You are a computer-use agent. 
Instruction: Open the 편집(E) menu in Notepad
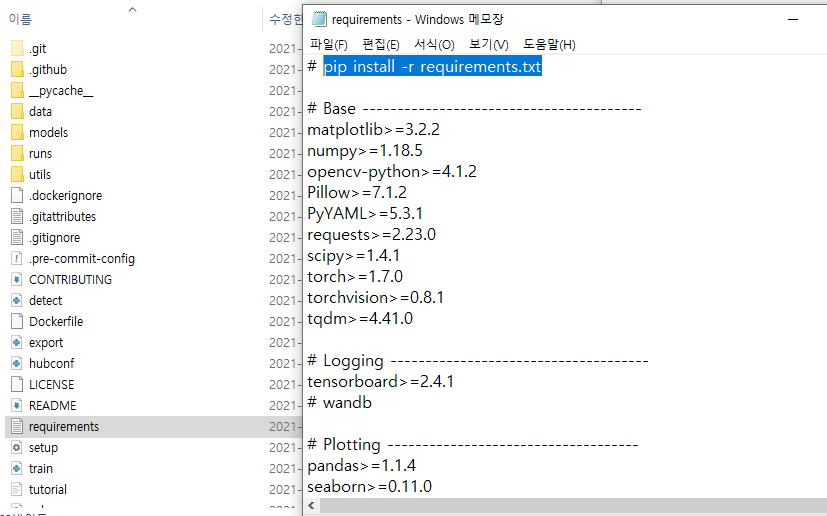coord(381,45)
